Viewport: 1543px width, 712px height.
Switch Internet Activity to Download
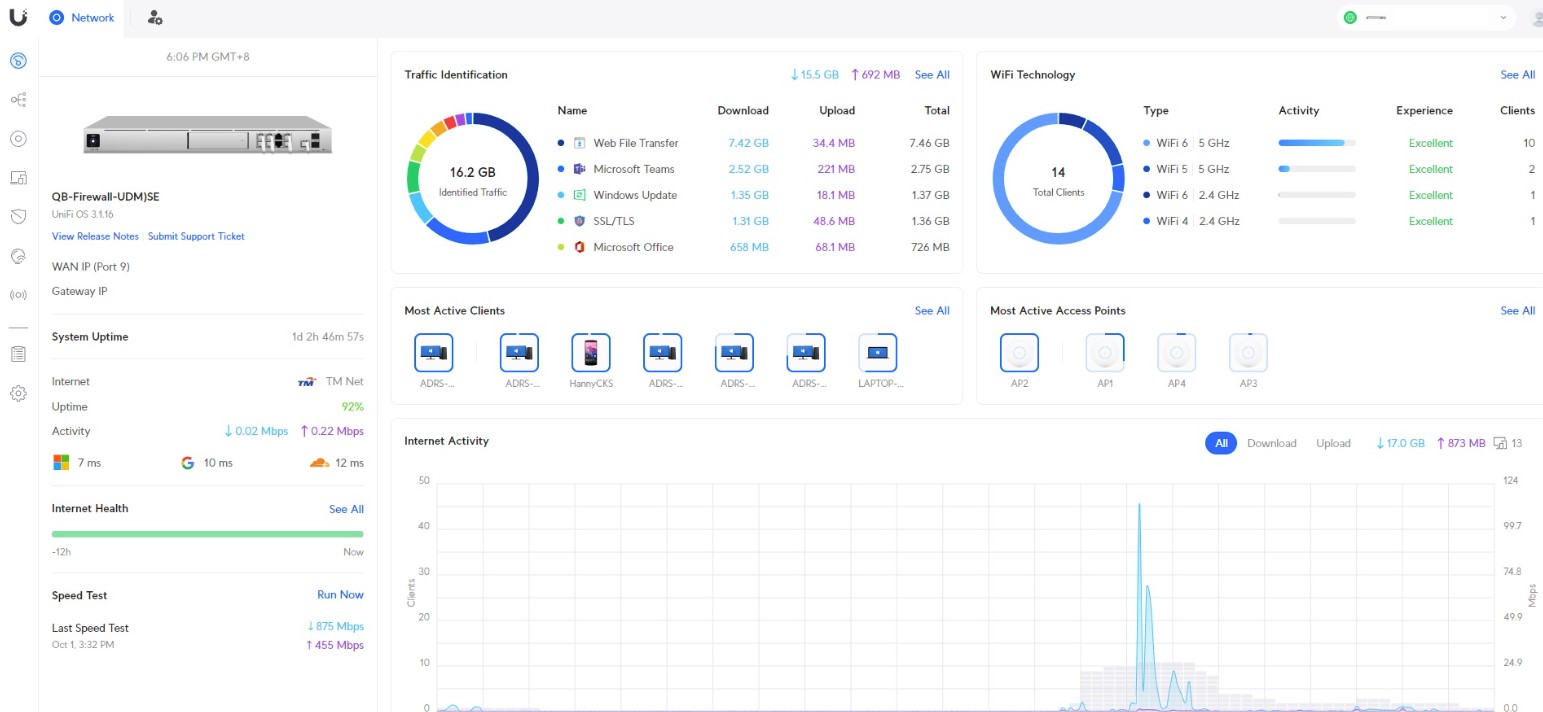point(1271,443)
